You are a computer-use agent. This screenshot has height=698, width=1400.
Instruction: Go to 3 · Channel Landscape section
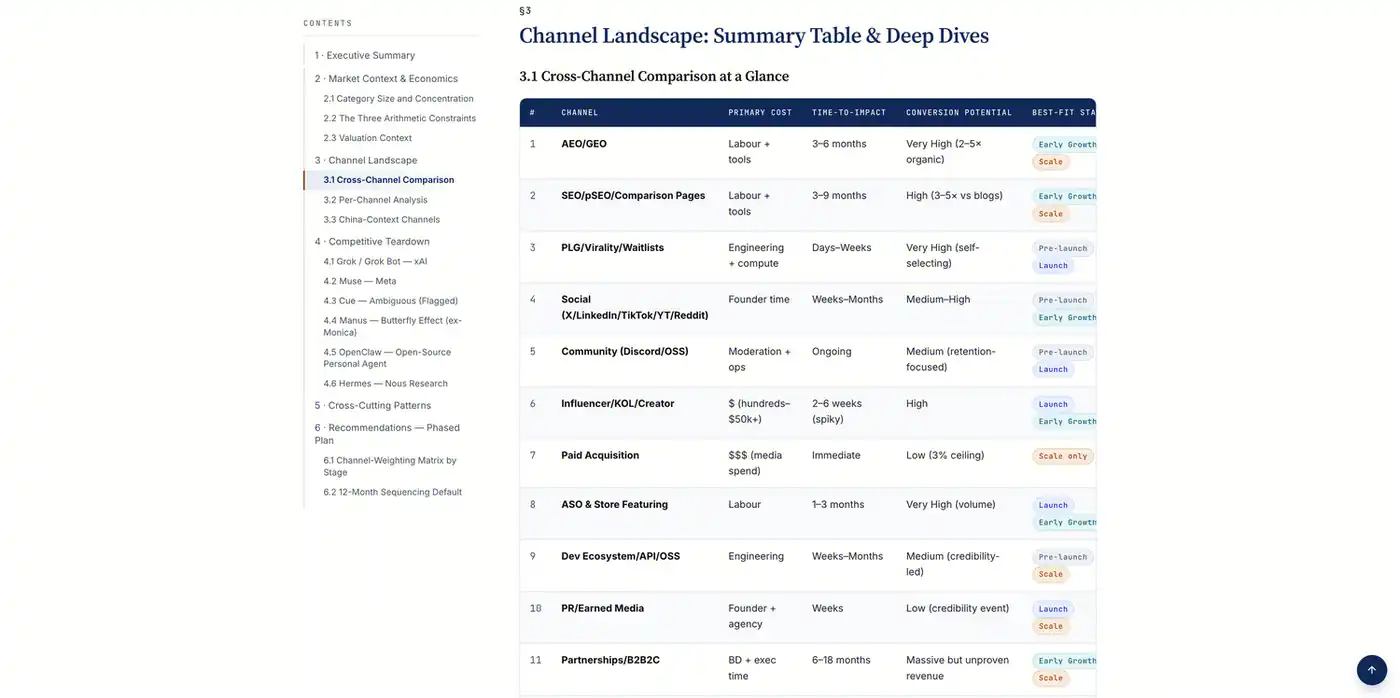pos(366,160)
